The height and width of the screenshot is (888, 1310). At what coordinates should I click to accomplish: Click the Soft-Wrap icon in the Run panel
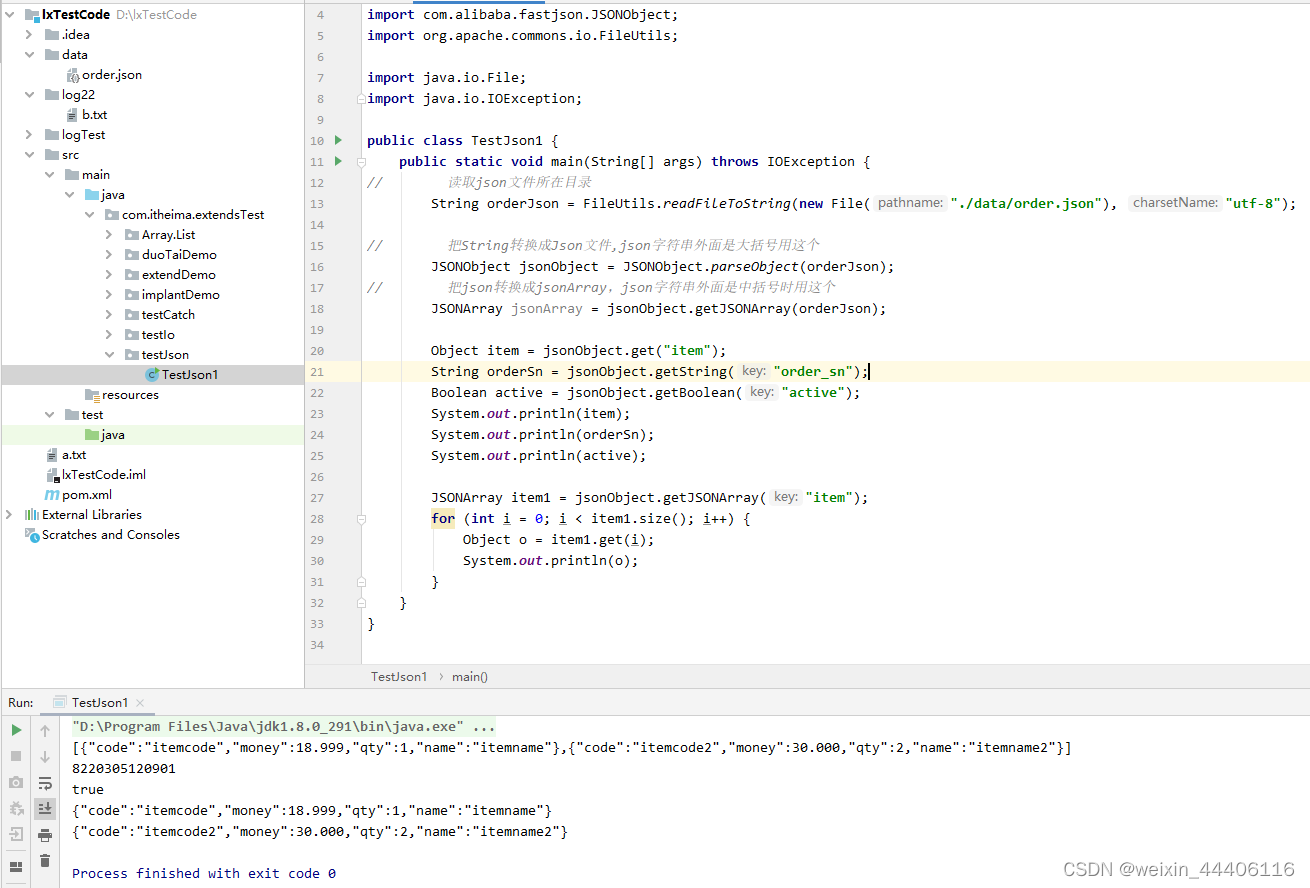click(44, 783)
